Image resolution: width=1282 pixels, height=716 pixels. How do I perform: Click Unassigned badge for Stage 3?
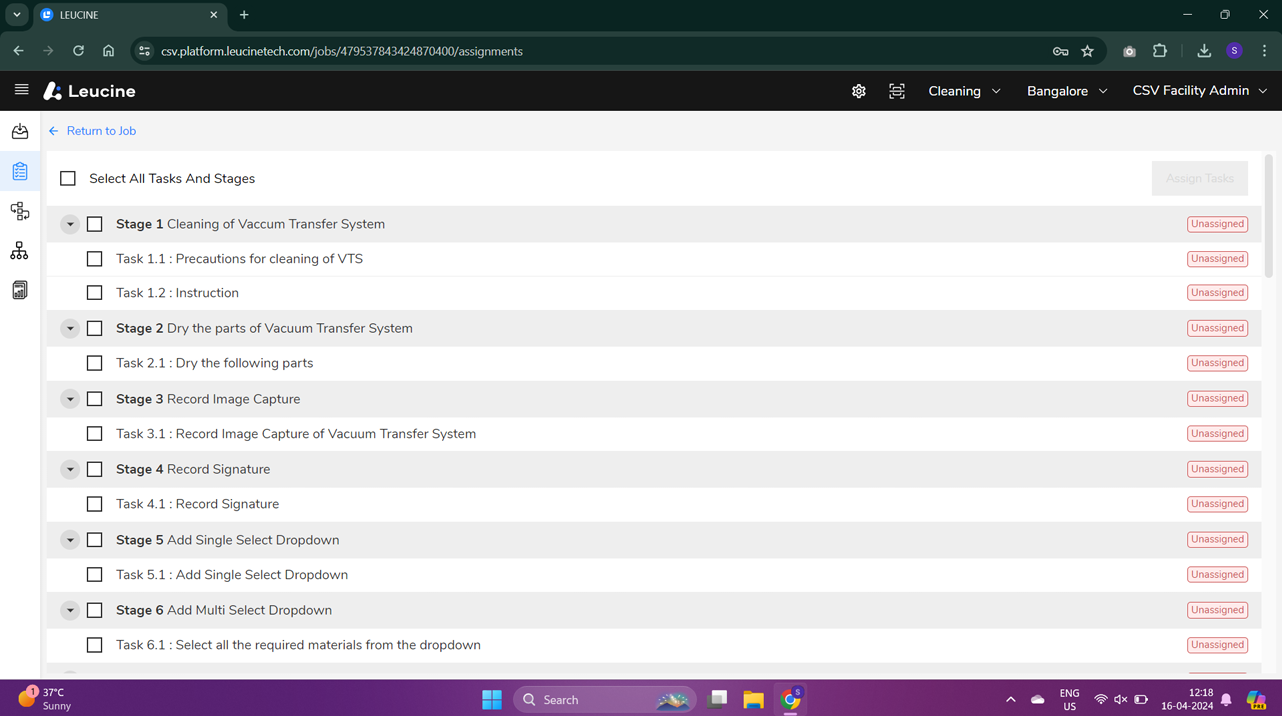tap(1217, 399)
